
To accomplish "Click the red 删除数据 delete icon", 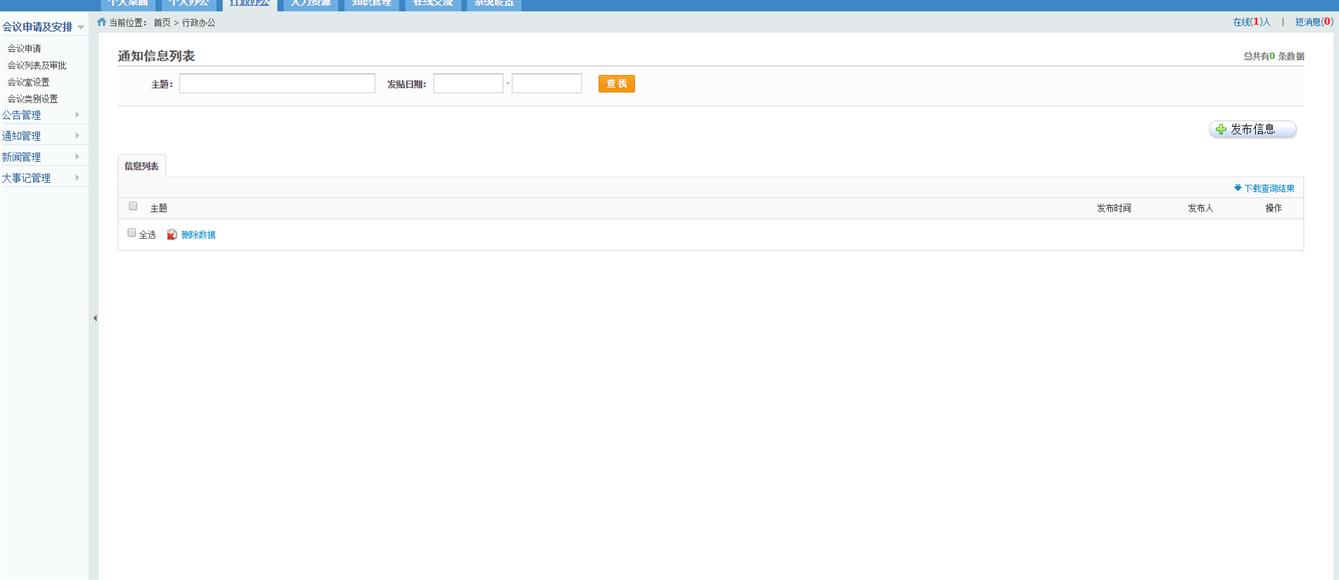I will (172, 235).
